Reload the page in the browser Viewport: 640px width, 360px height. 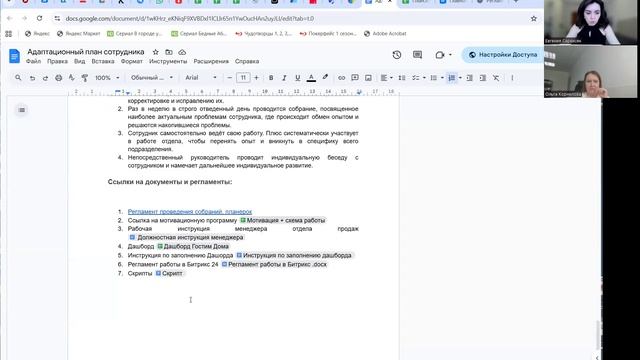coord(39,18)
